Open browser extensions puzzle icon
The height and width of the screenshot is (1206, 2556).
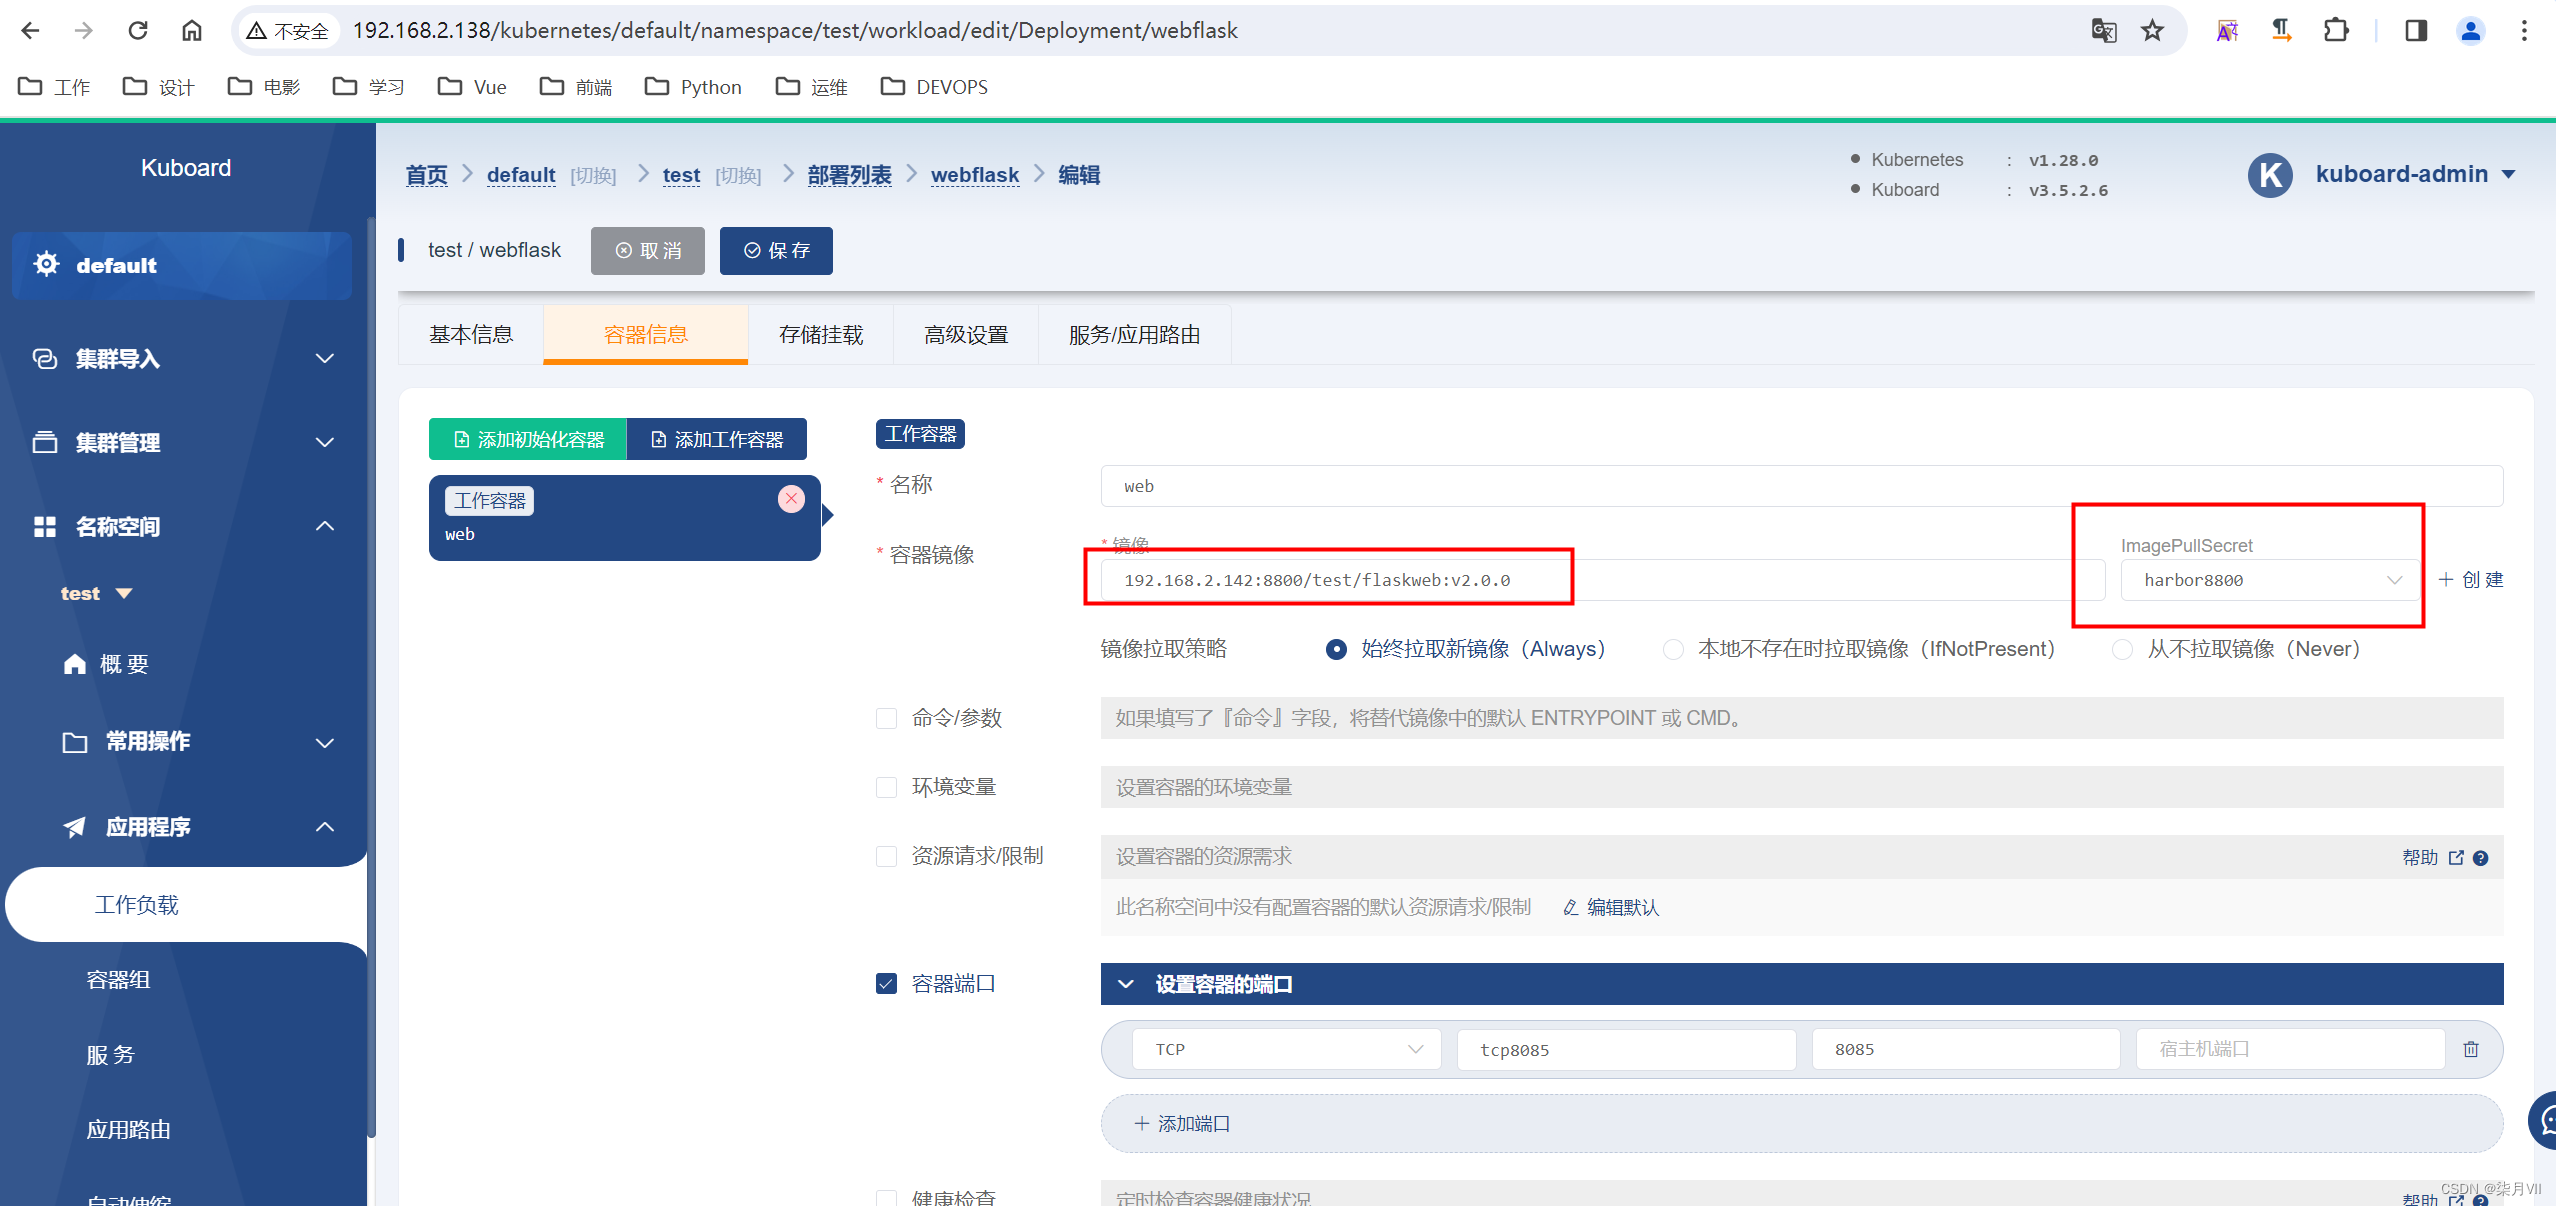[x=2336, y=30]
